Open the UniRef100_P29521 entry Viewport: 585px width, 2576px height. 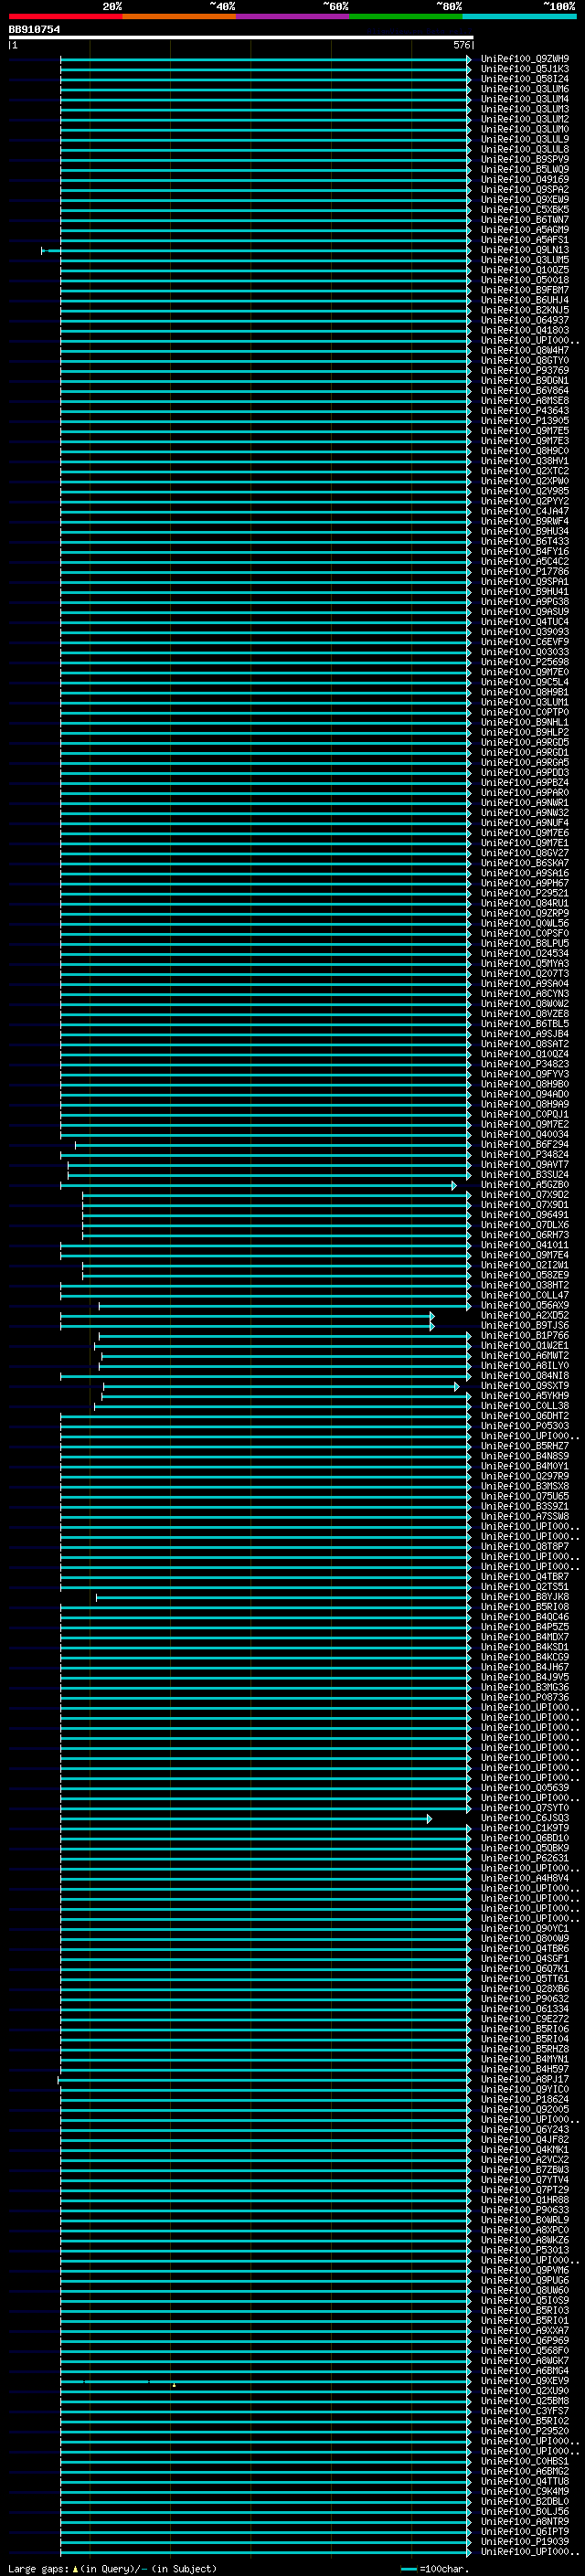524,893
